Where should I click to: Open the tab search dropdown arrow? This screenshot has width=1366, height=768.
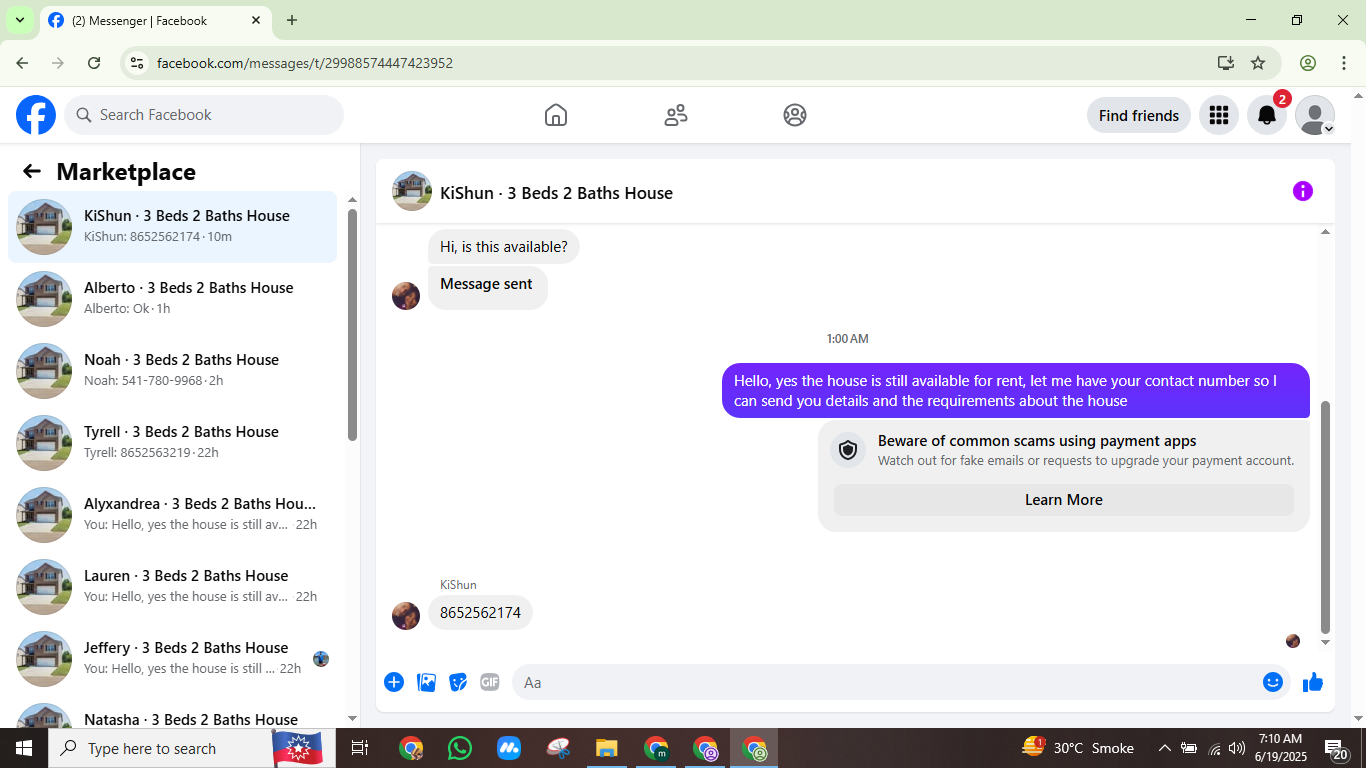pyautogui.click(x=19, y=20)
